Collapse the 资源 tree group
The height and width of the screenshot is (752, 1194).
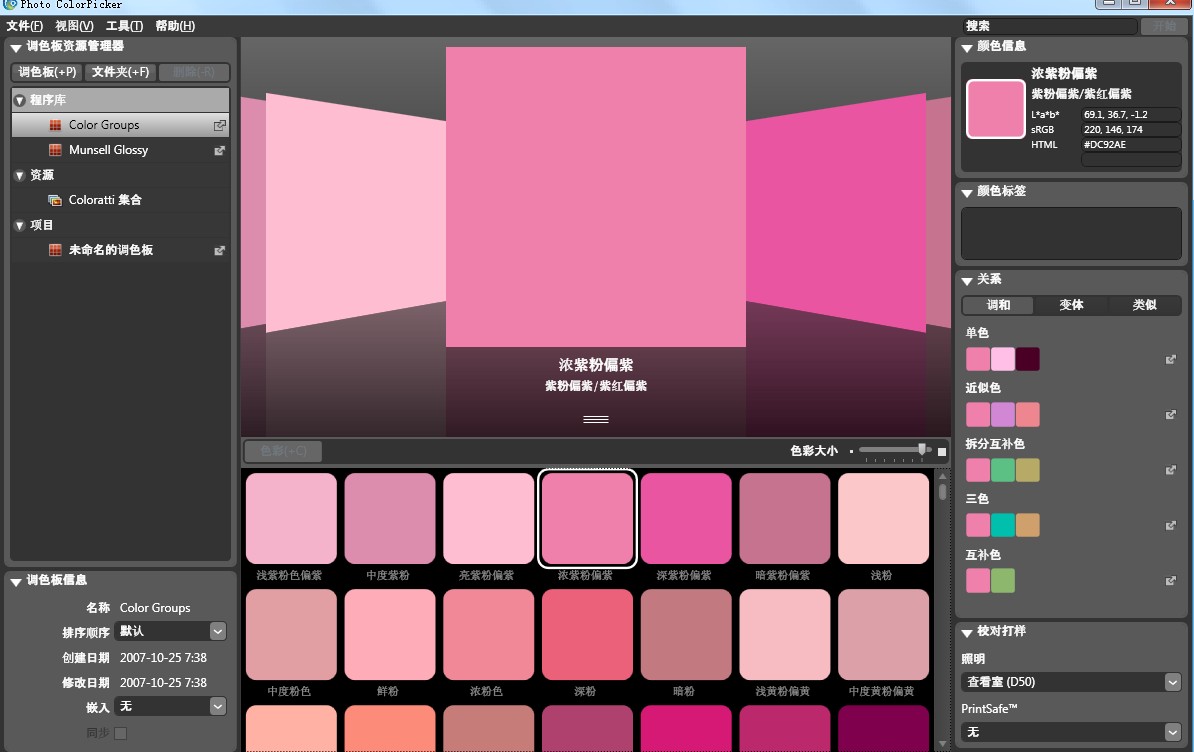click(x=20, y=175)
